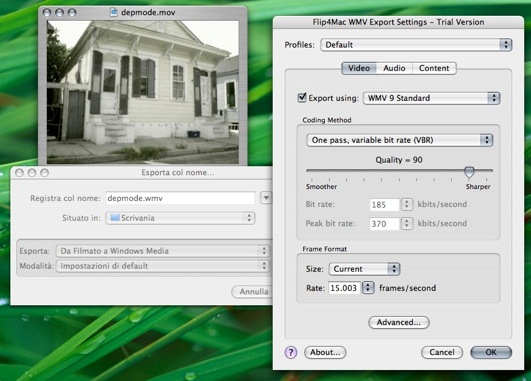
Task: Click the Peak bit rate stepper arrows
Action: (x=407, y=224)
